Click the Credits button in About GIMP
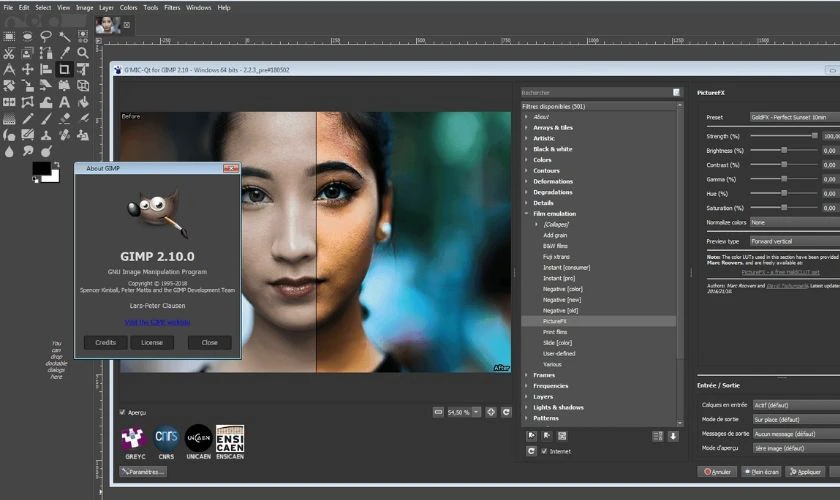Screen dimensions: 840x500 point(106,342)
